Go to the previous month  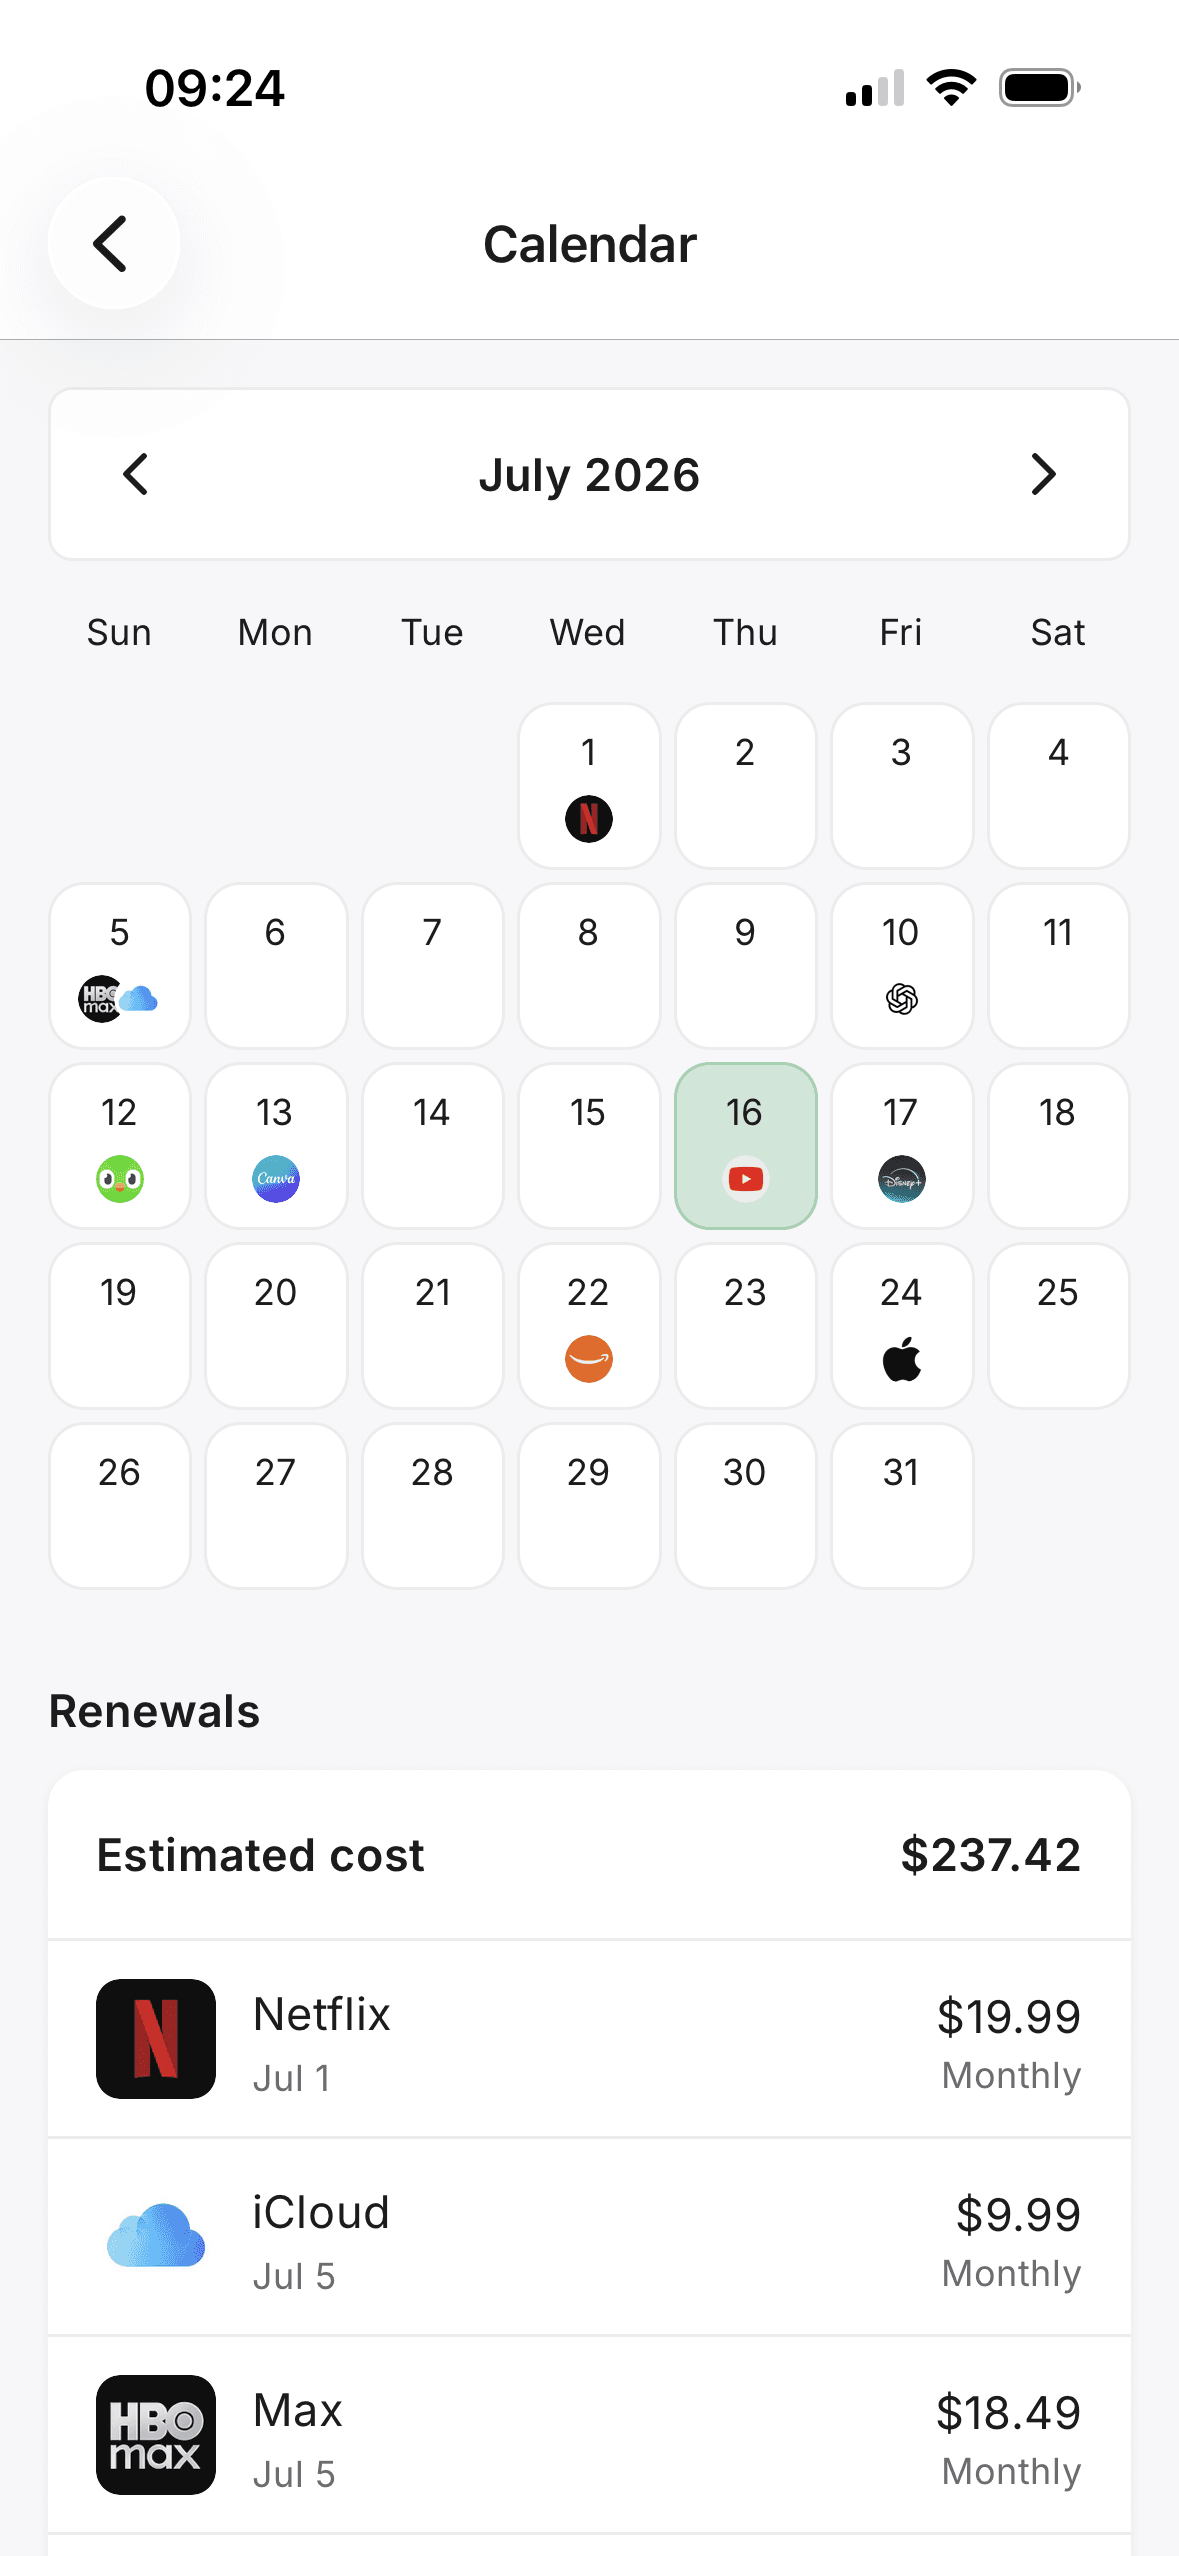136,474
